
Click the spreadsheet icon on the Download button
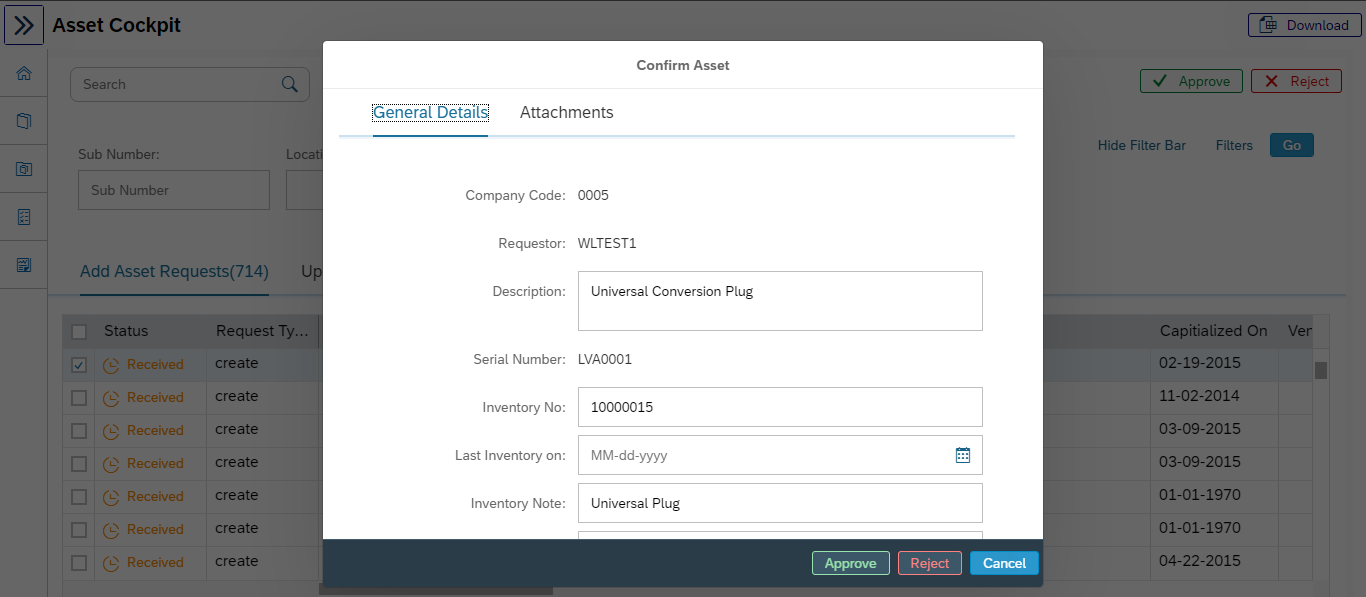(x=1267, y=25)
